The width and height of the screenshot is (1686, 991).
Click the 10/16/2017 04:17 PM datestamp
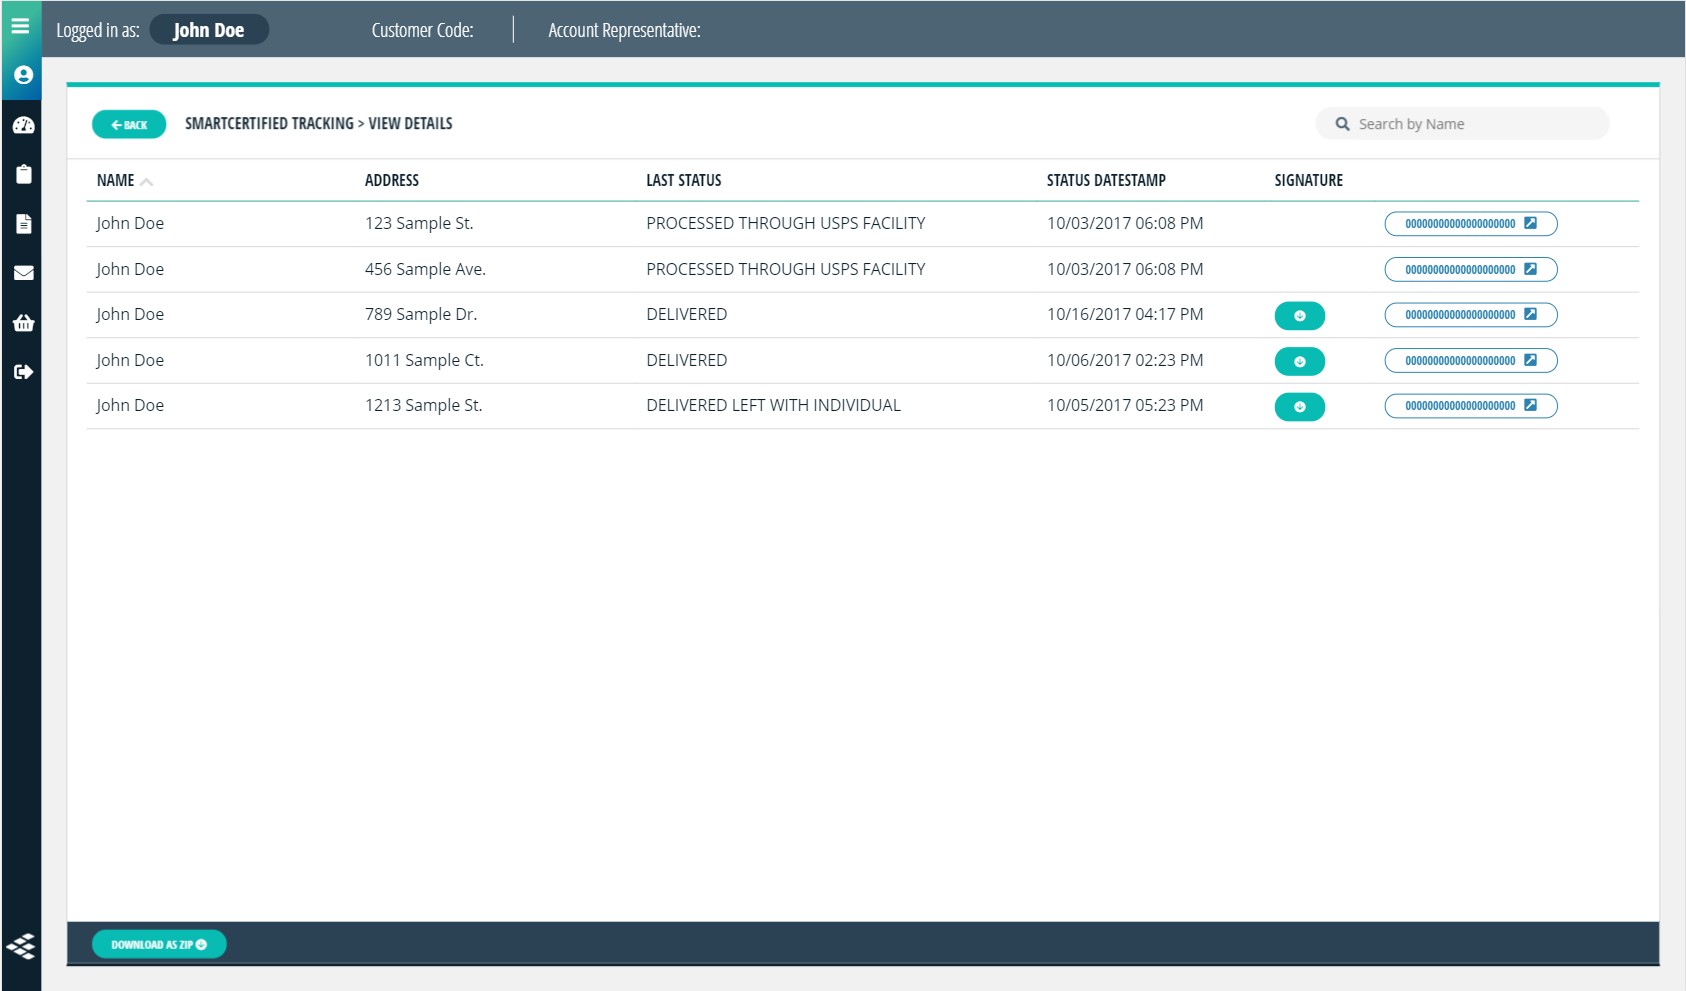(1125, 314)
